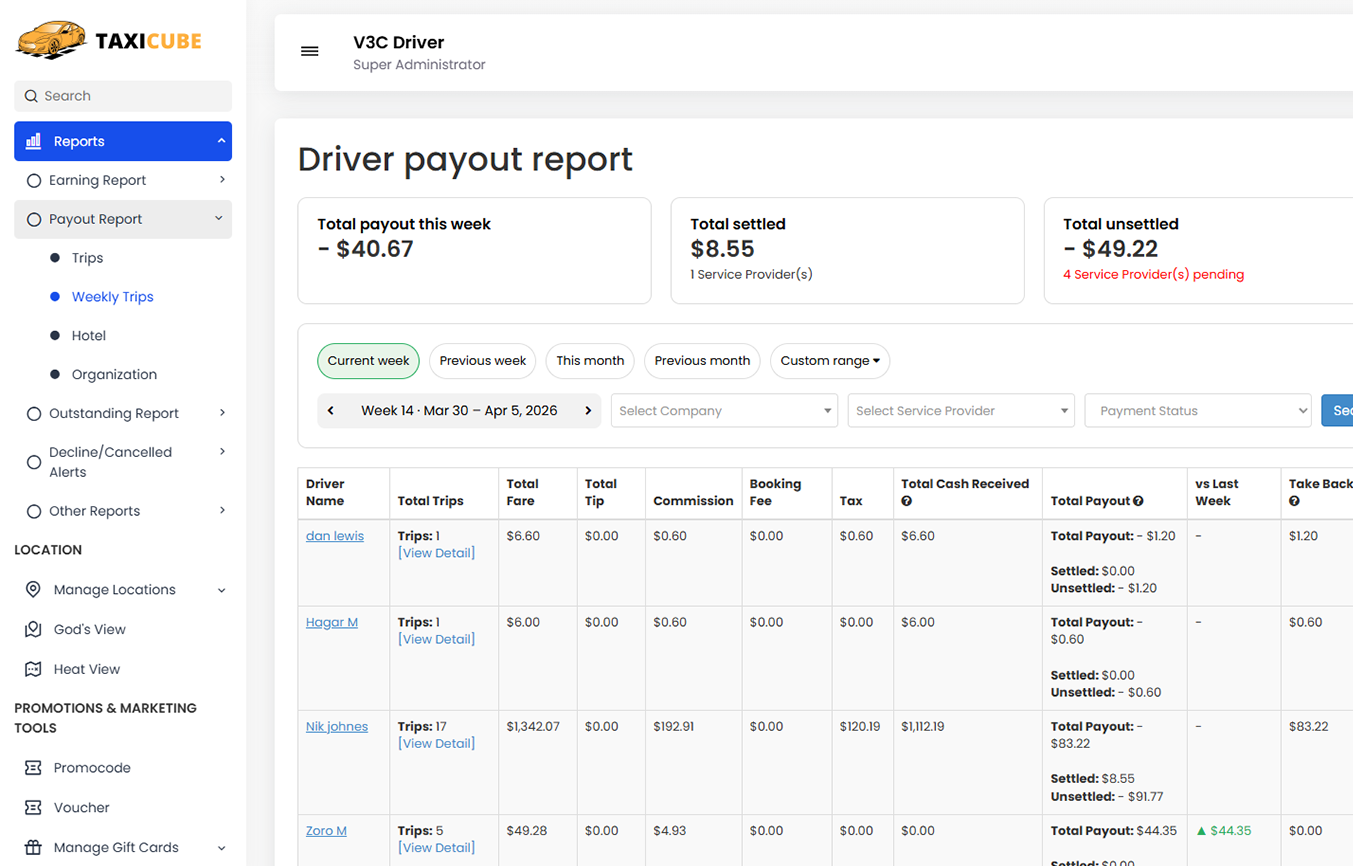This screenshot has width=1353, height=866.
Task: Click the Voucher icon in sidebar
Action: click(x=33, y=807)
